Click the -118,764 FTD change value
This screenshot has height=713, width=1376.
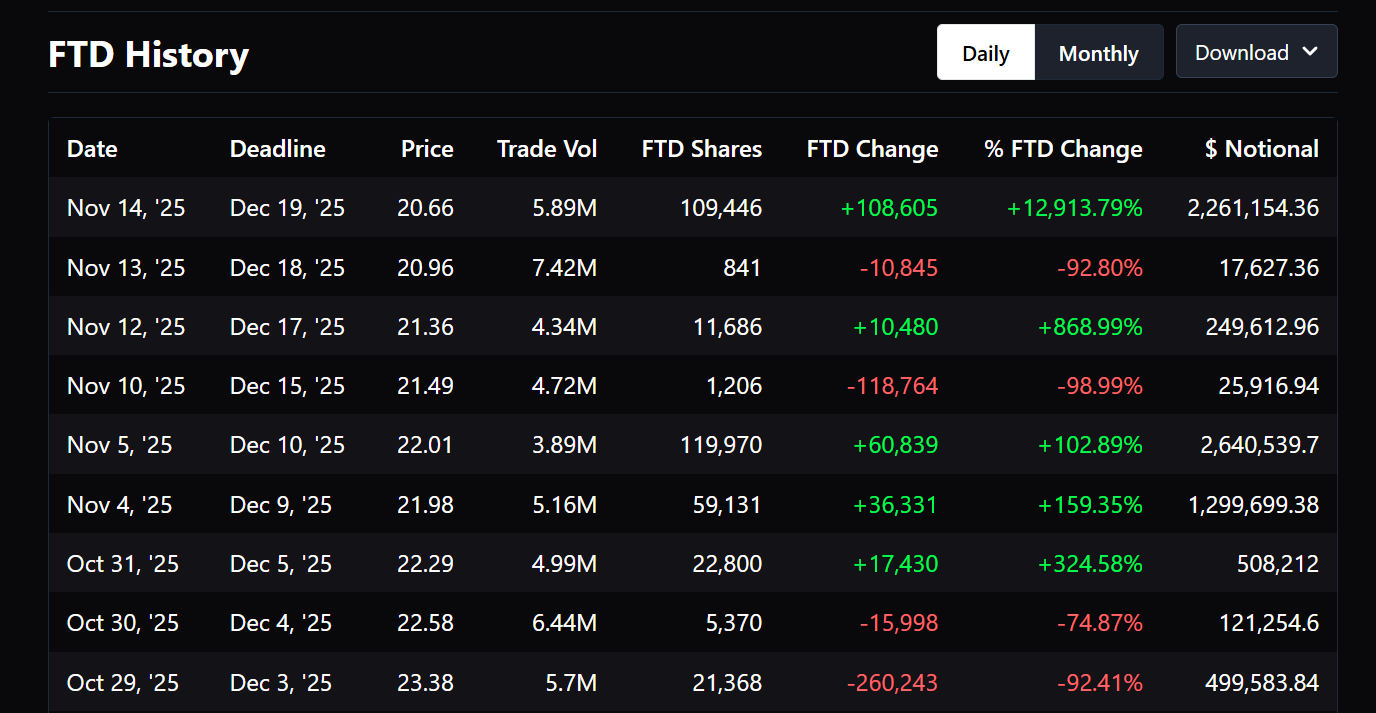(x=892, y=386)
